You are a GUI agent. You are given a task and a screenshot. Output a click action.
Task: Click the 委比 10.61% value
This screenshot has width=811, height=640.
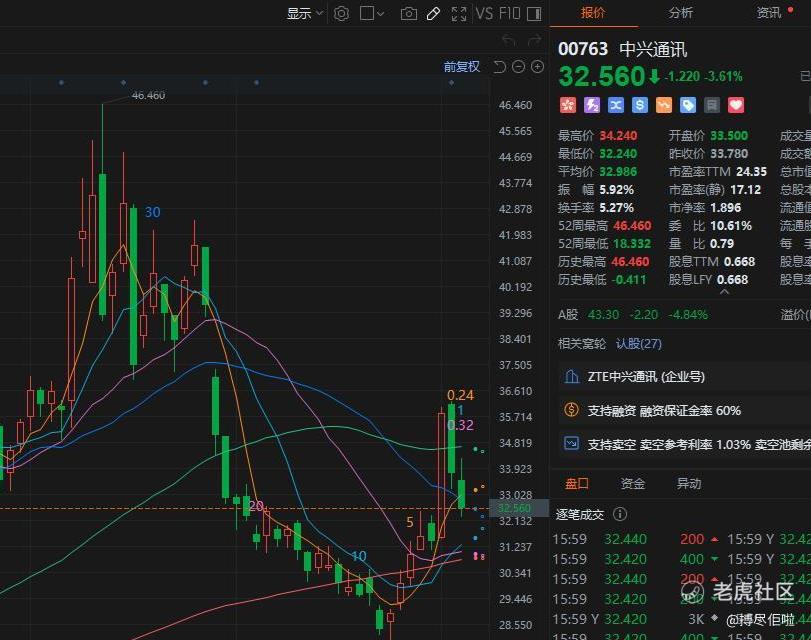731,226
